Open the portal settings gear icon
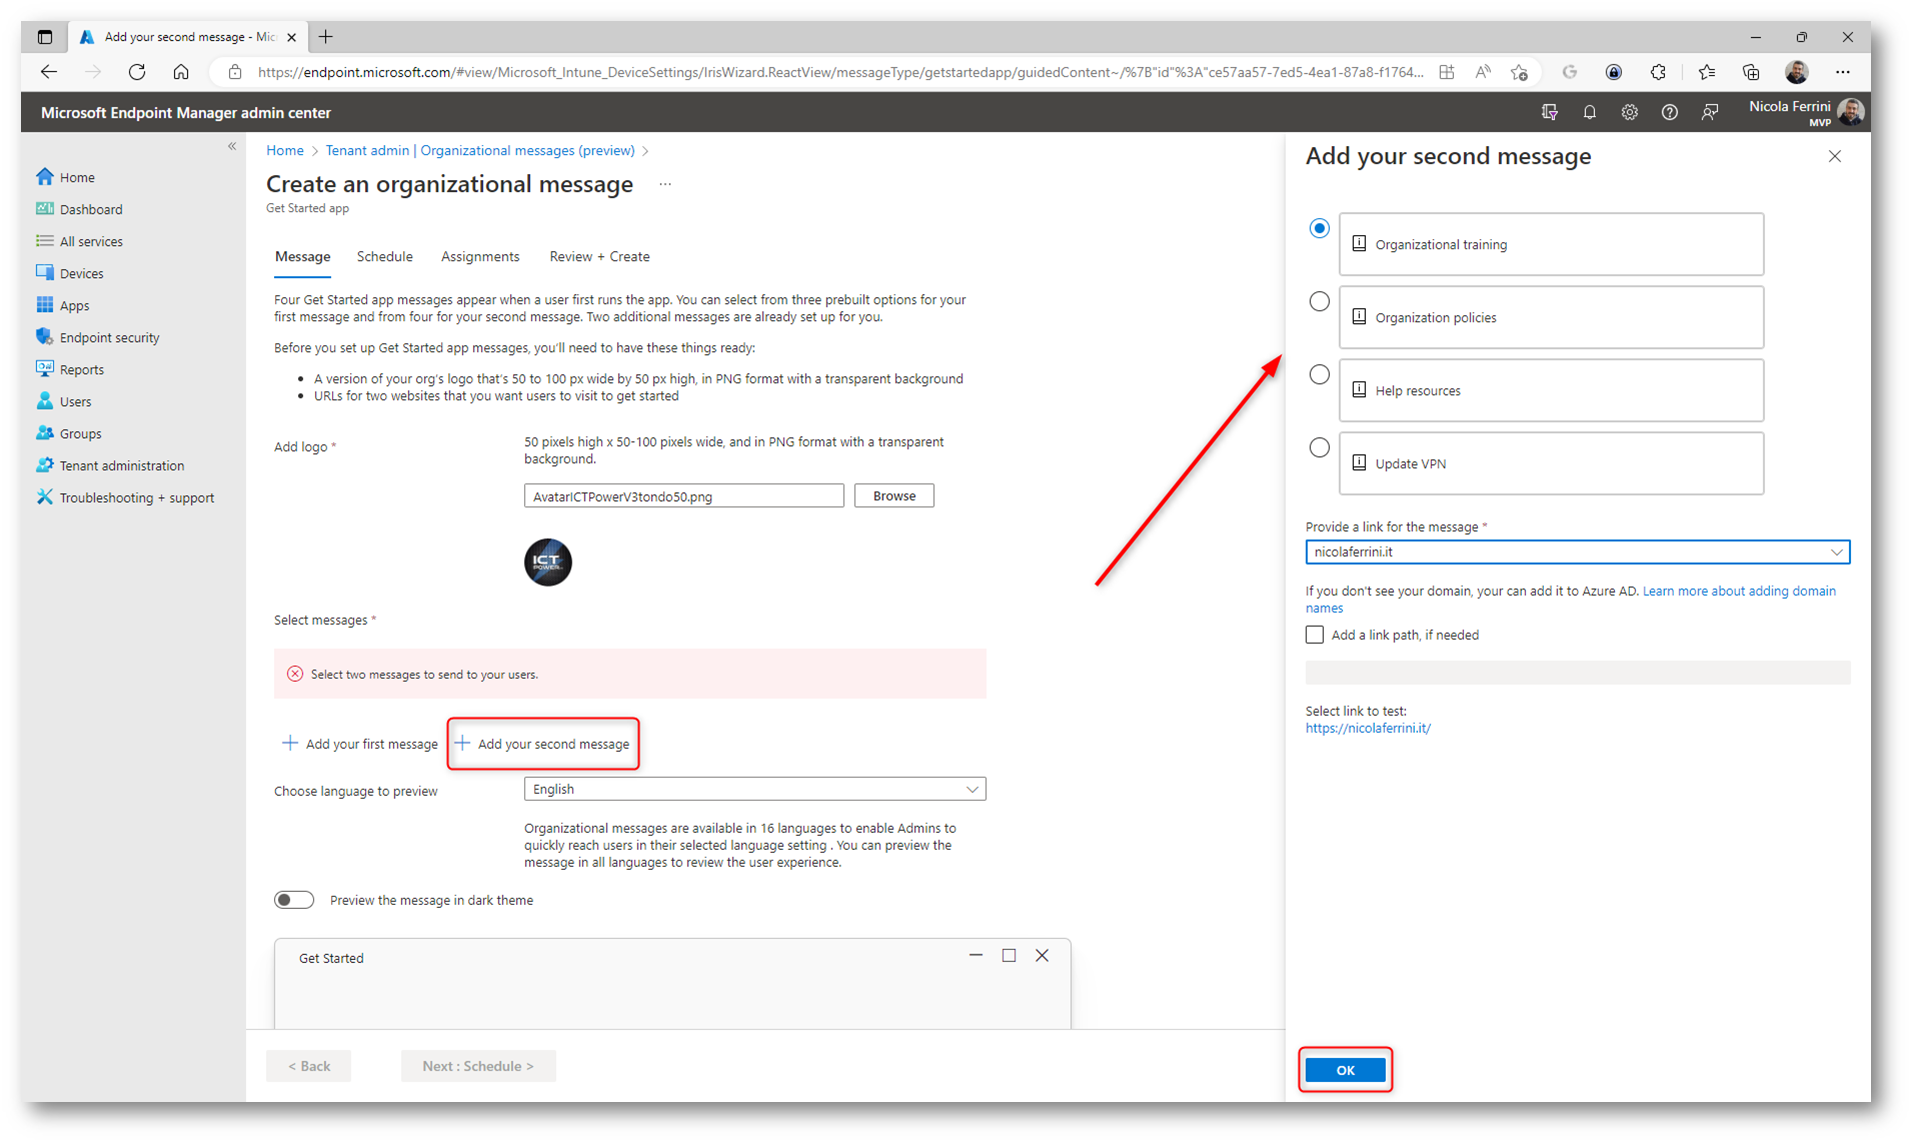The height and width of the screenshot is (1144, 1913). tap(1629, 112)
